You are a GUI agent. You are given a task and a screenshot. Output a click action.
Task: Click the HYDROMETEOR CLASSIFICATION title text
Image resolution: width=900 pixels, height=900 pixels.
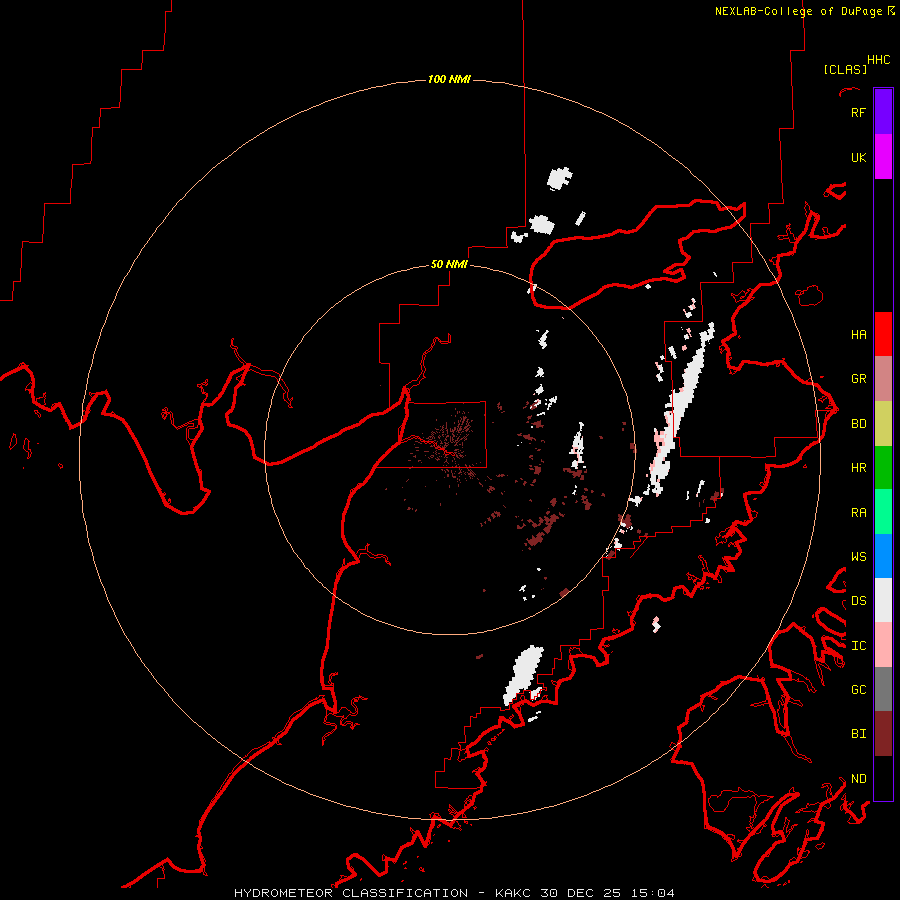(350, 893)
